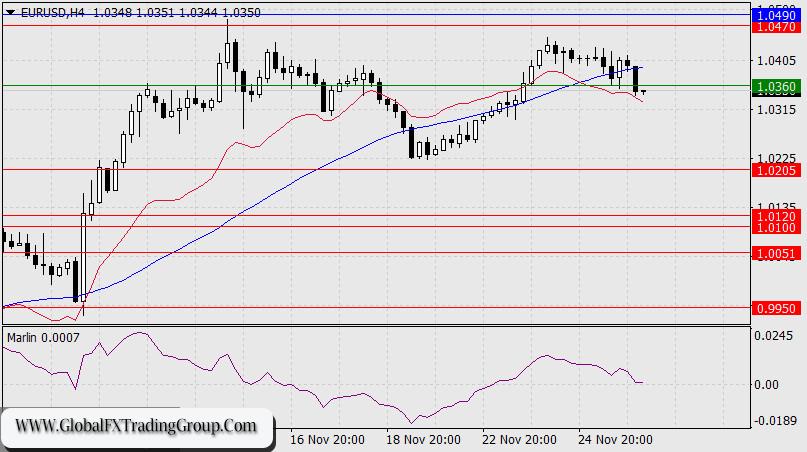Viewport: 807px width, 452px height.
Task: Click the 0.9950 red price label
Action: 777,308
